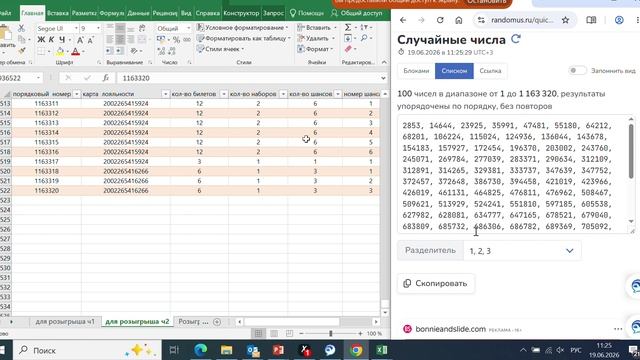Open Chrome from the taskbar

(356, 350)
